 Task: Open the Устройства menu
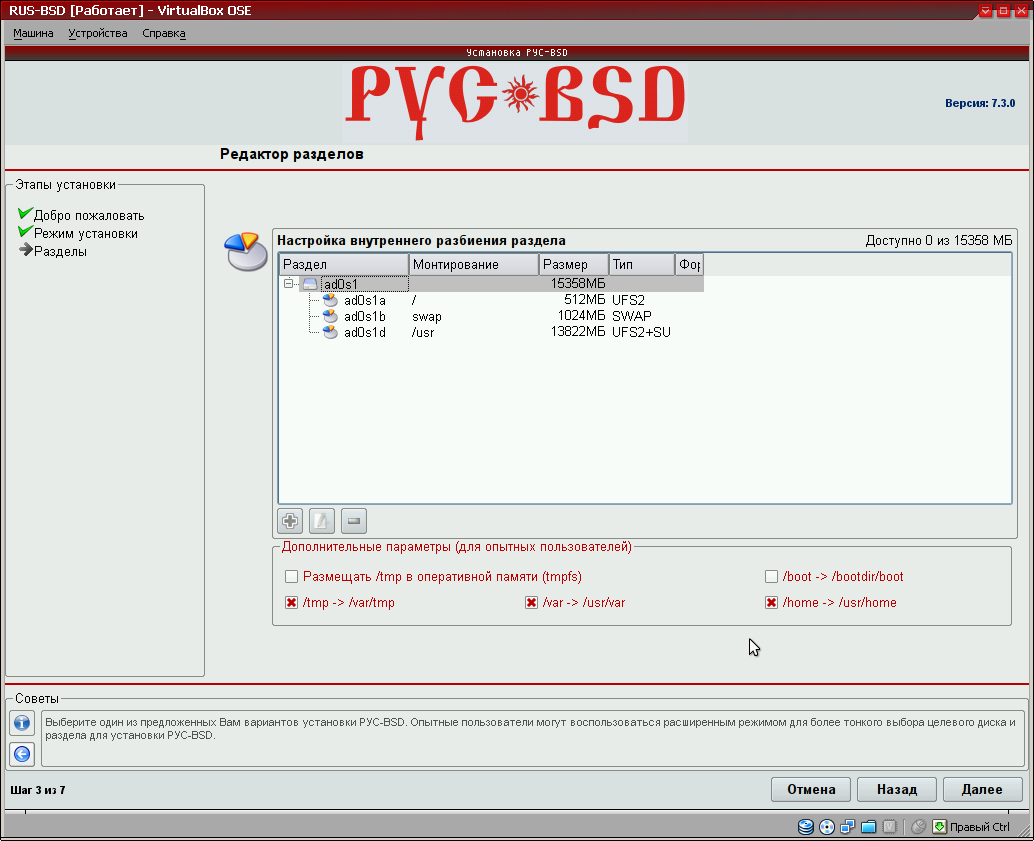pos(98,33)
